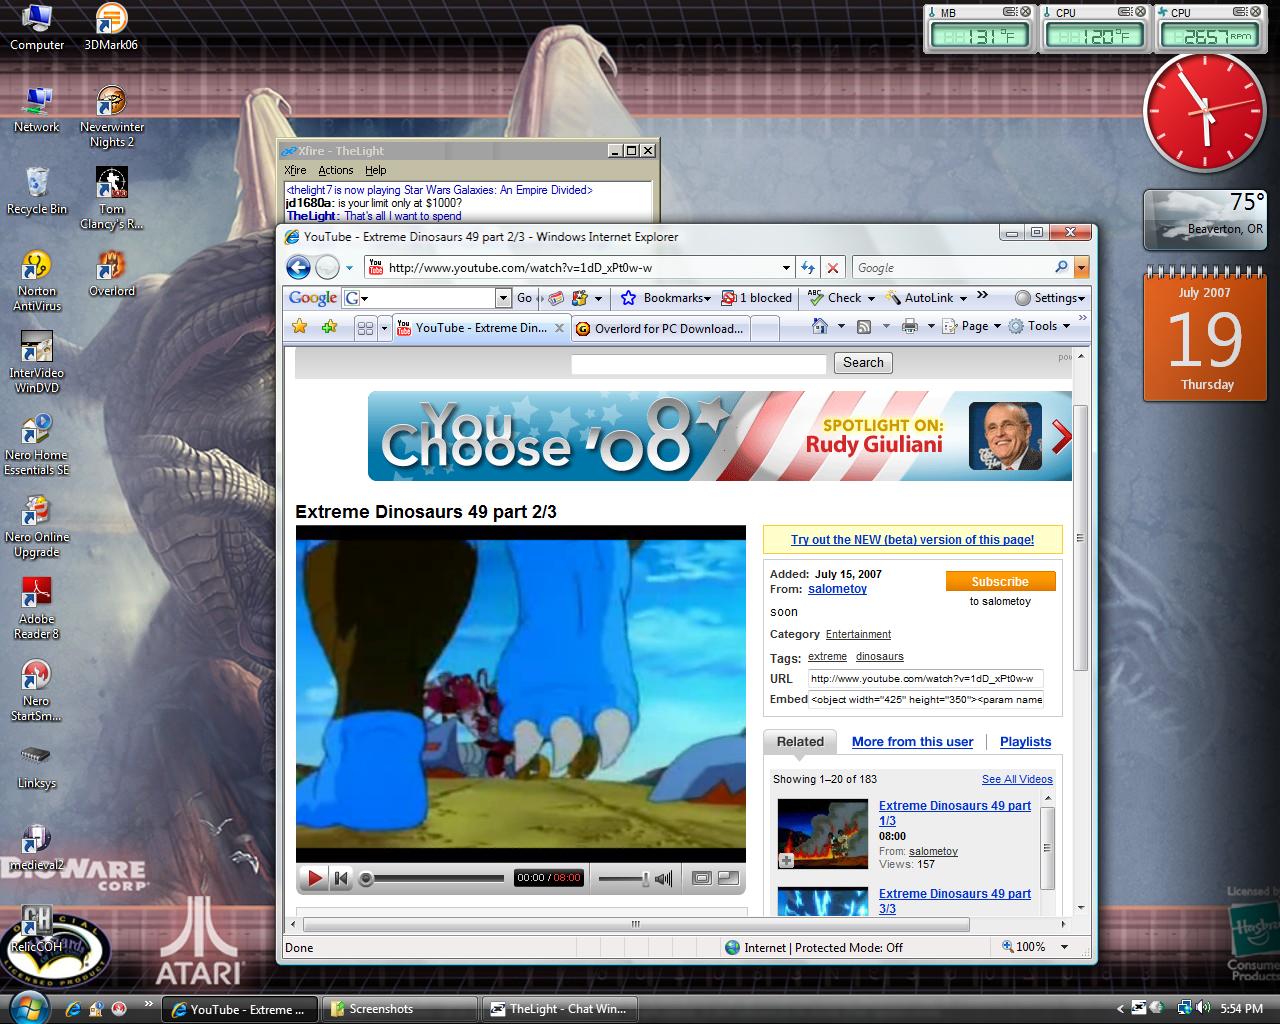This screenshot has width=1280, height=1024.
Task: Click the Print icon
Action: point(909,326)
